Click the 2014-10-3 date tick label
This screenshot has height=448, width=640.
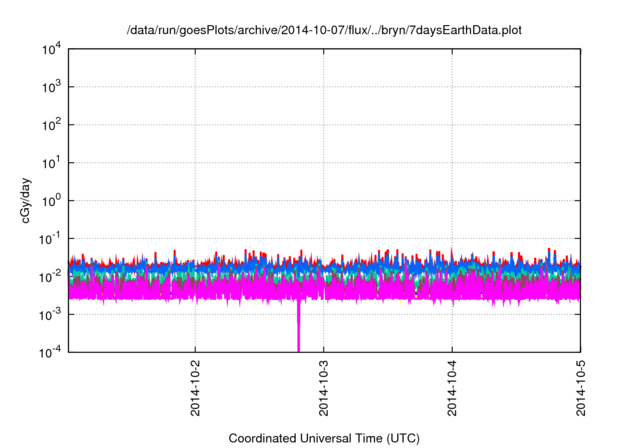[x=324, y=388]
